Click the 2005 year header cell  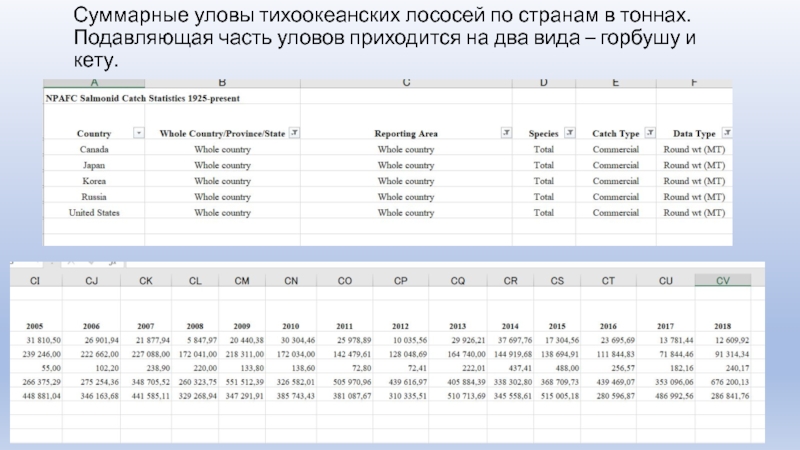click(x=35, y=327)
